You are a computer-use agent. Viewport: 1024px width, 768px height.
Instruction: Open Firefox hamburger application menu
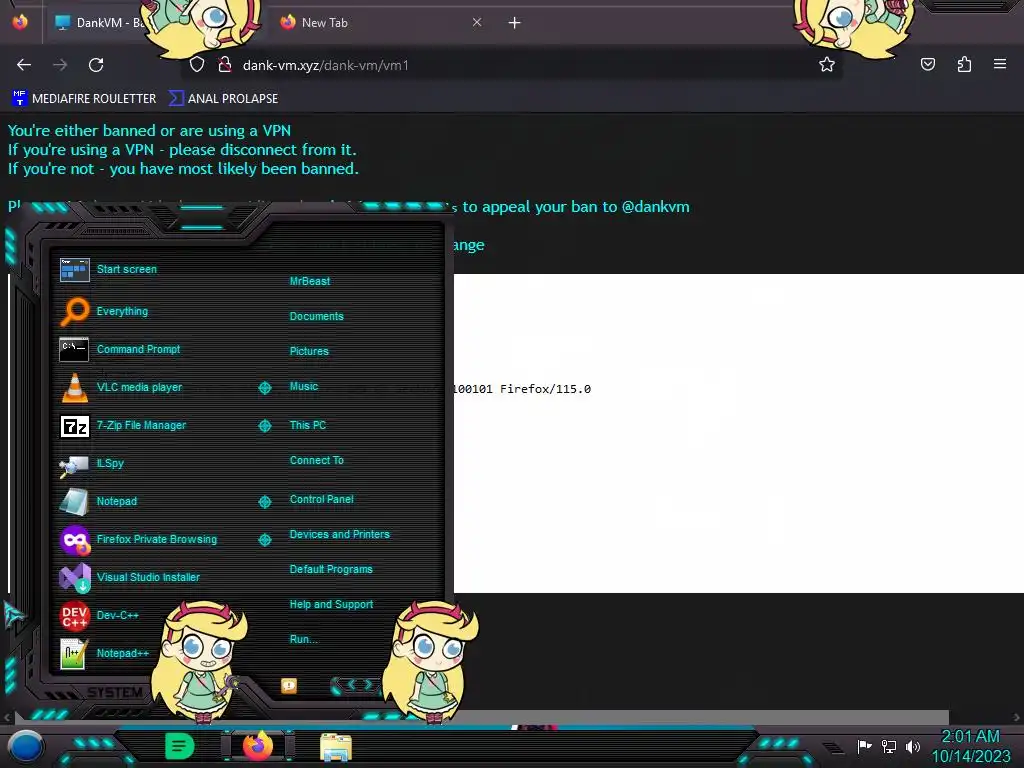click(1000, 65)
